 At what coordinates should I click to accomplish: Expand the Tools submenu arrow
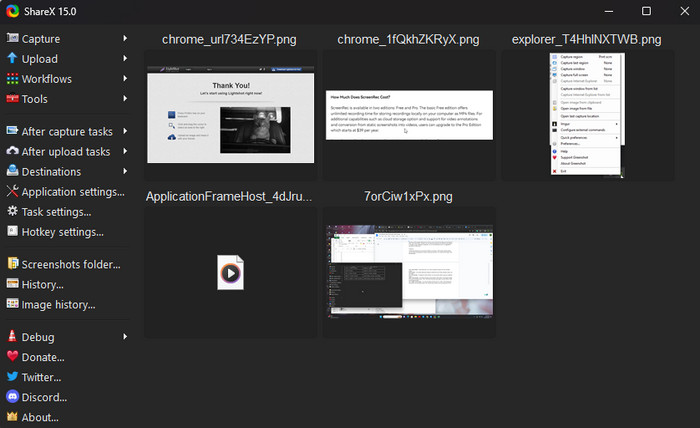coord(125,98)
